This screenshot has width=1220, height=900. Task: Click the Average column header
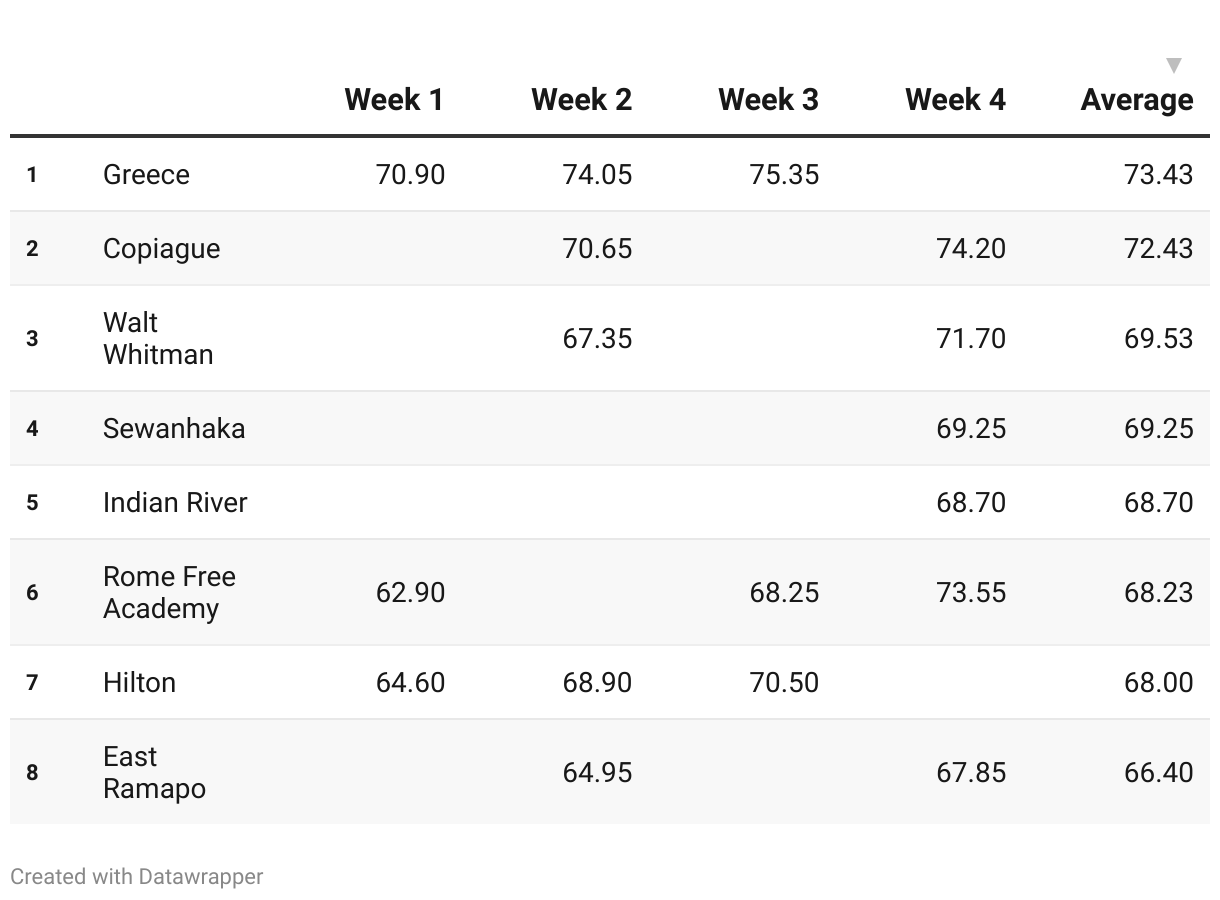tap(1137, 100)
